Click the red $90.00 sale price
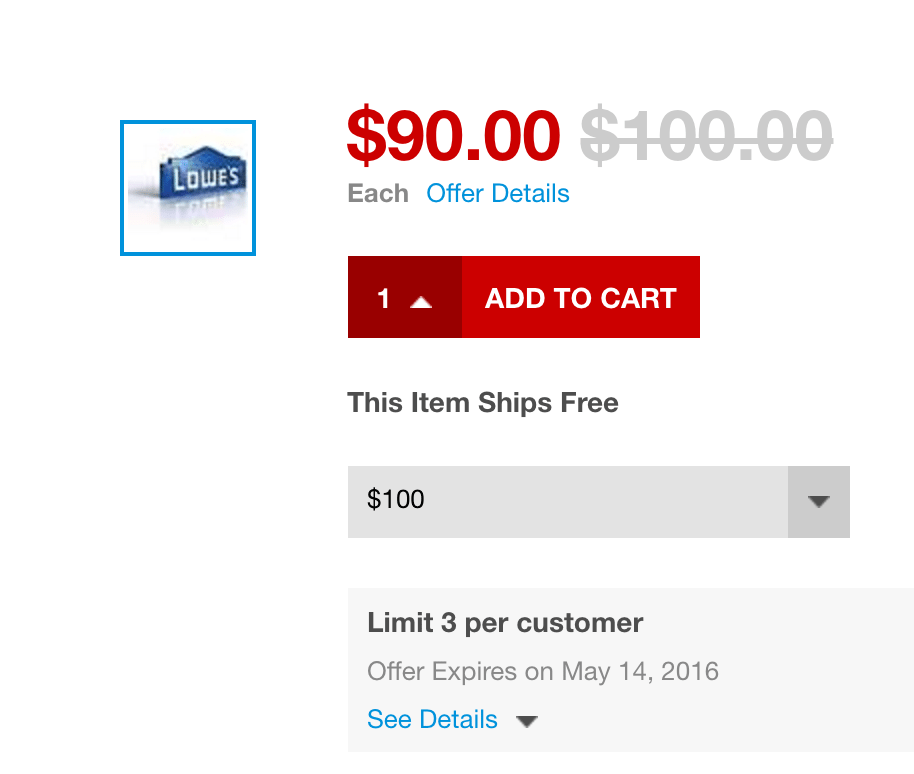 (x=453, y=136)
